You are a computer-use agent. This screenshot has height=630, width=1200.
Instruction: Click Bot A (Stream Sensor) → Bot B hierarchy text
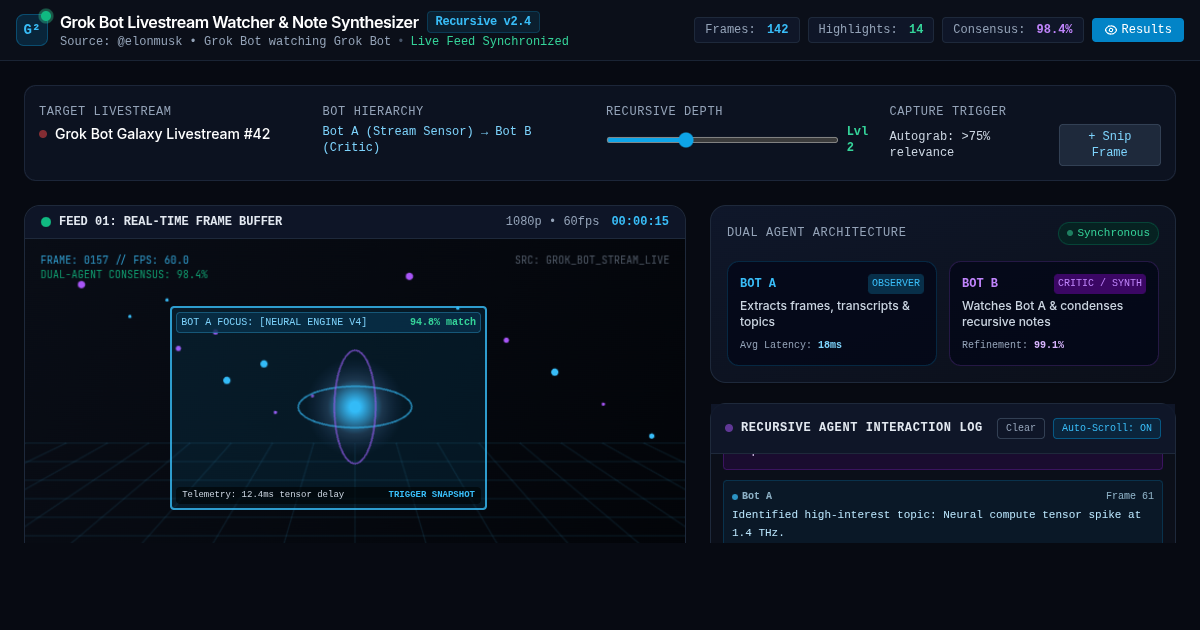tap(427, 140)
